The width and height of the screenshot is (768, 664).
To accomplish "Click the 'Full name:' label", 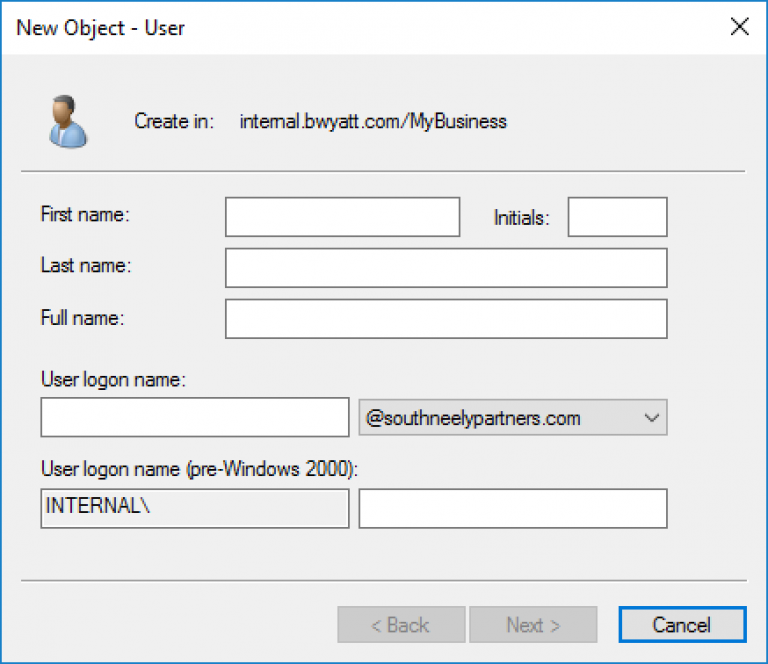I will click(x=83, y=318).
